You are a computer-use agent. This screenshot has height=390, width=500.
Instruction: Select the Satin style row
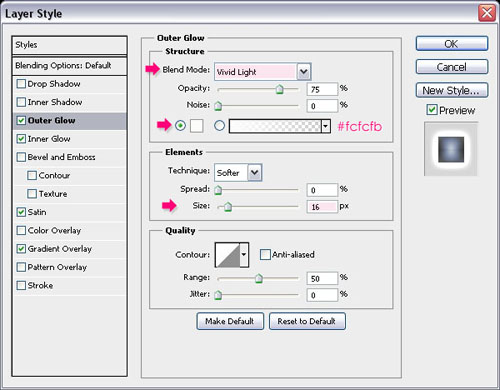click(70, 212)
